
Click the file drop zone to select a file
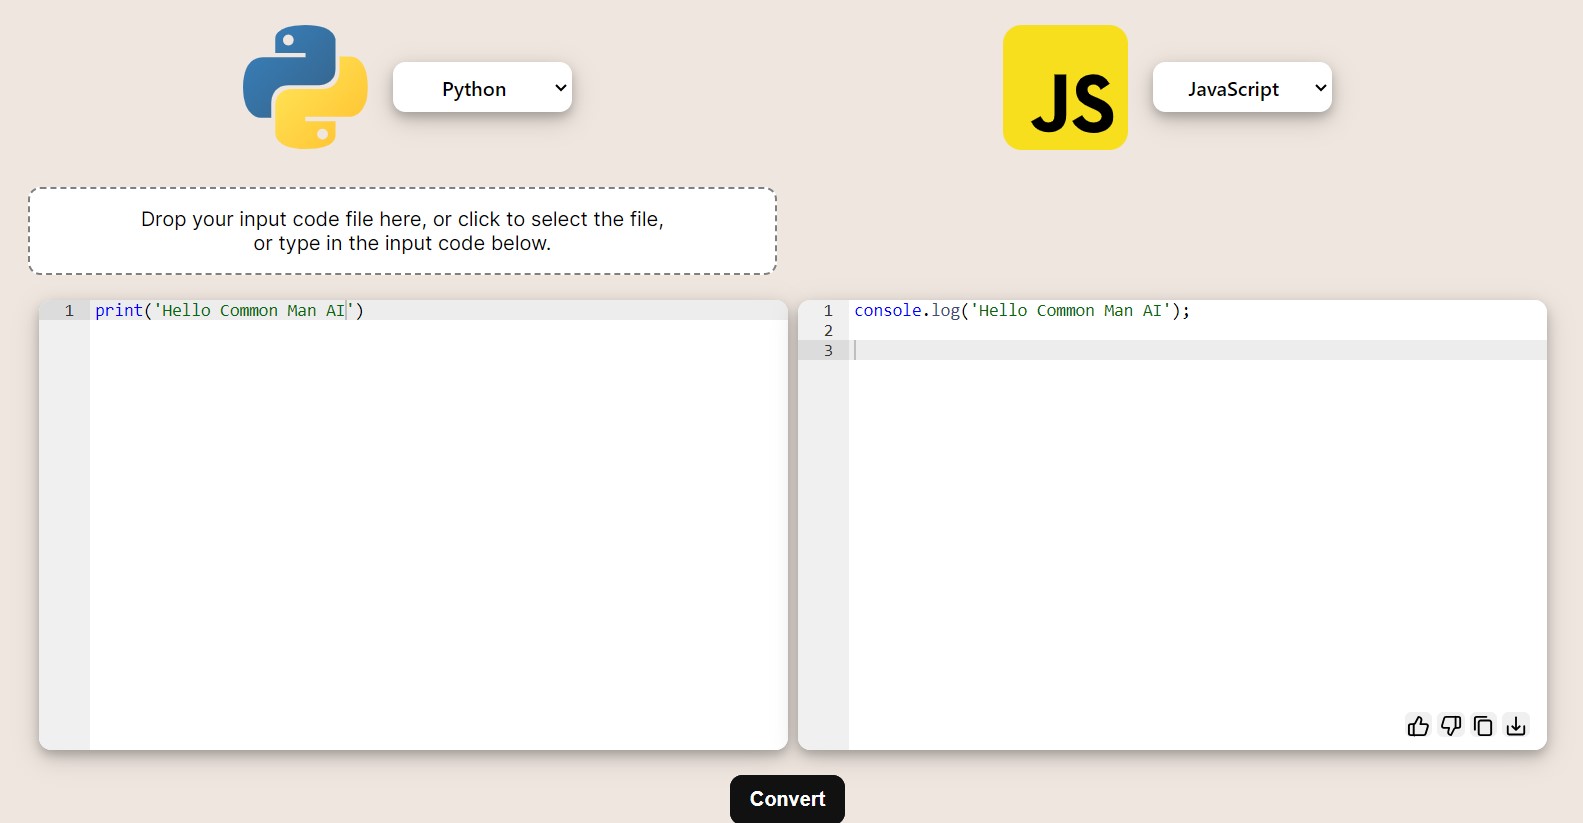(402, 231)
